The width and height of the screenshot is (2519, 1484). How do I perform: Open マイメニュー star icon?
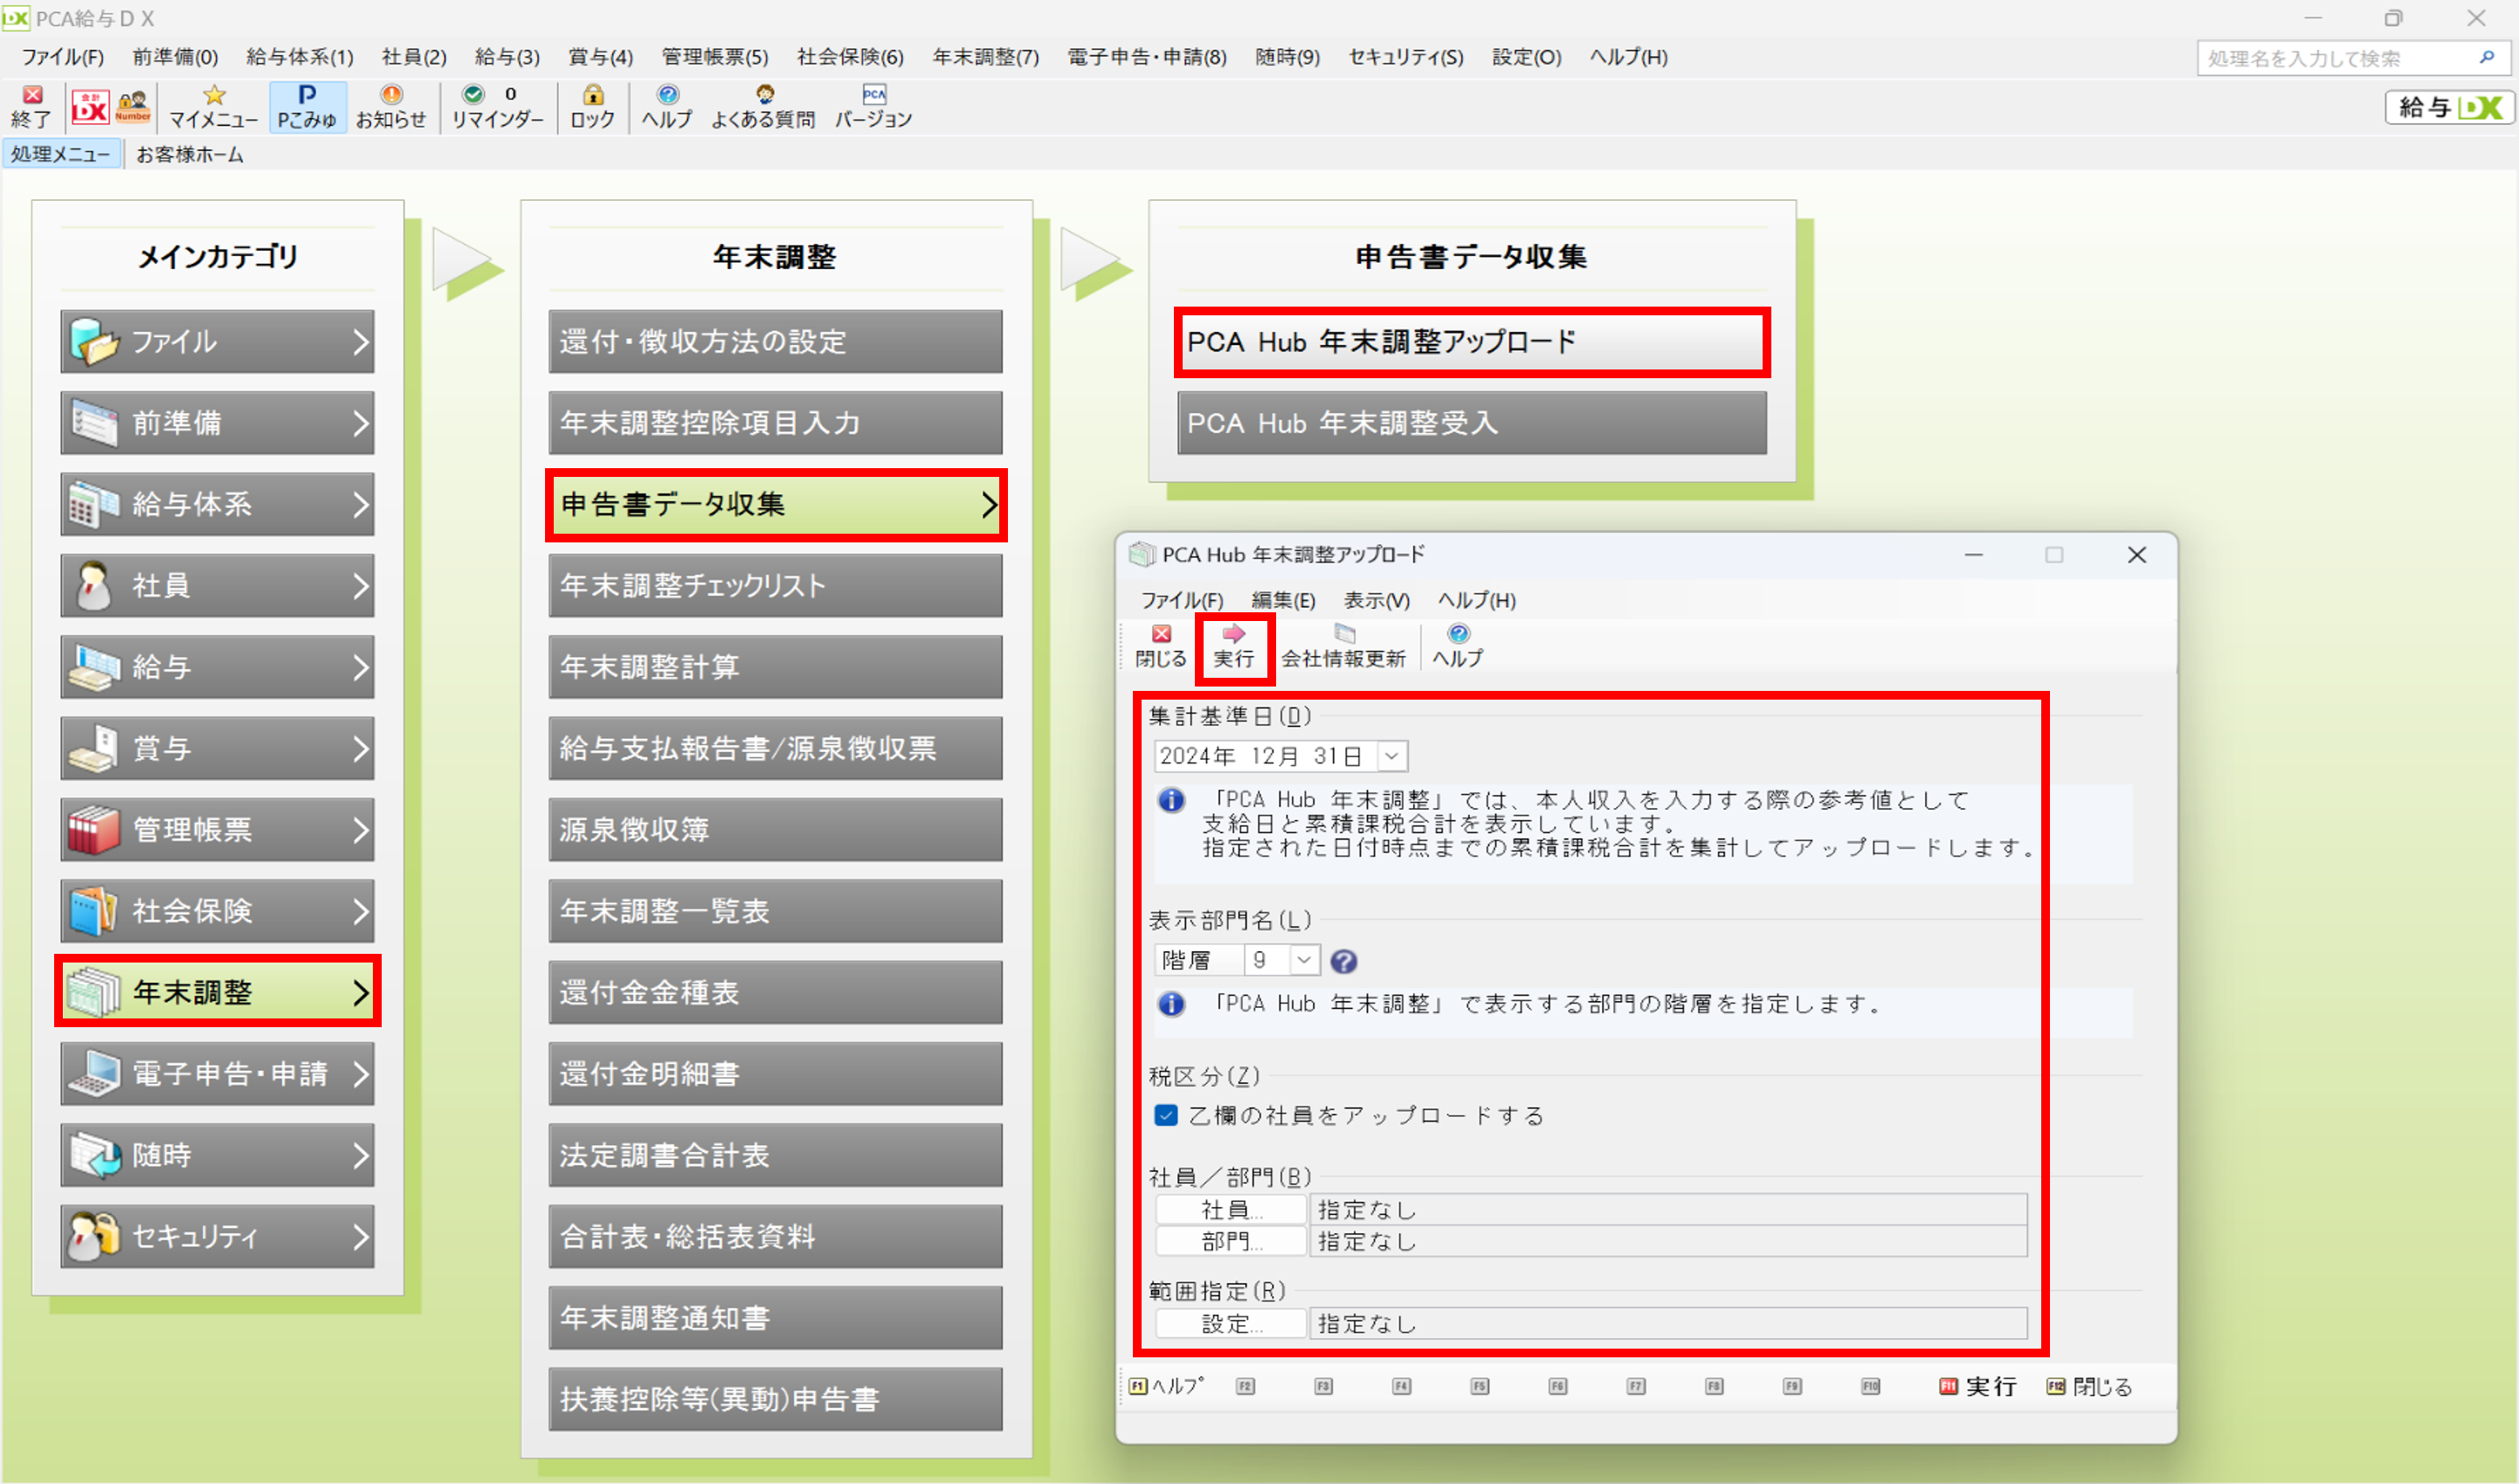(213, 106)
